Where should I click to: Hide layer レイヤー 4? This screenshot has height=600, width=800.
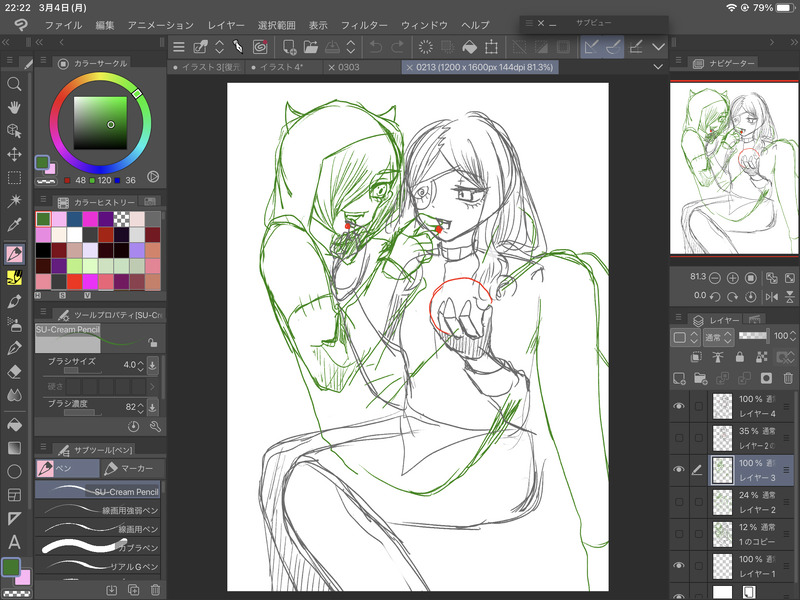(679, 406)
